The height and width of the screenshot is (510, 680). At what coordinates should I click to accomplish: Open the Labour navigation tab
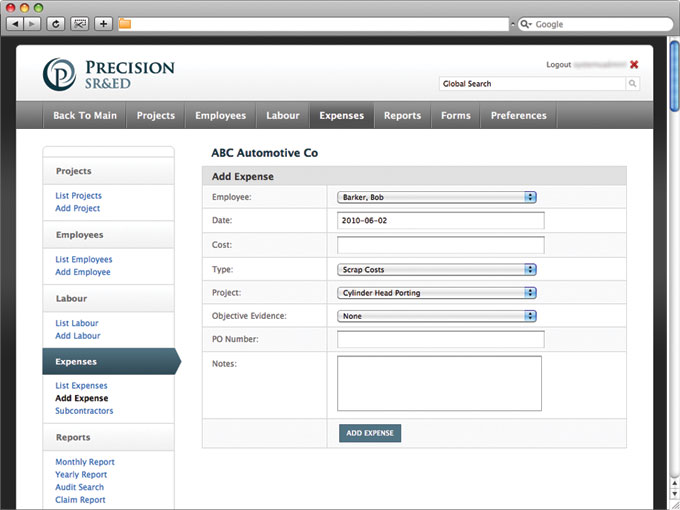click(283, 115)
